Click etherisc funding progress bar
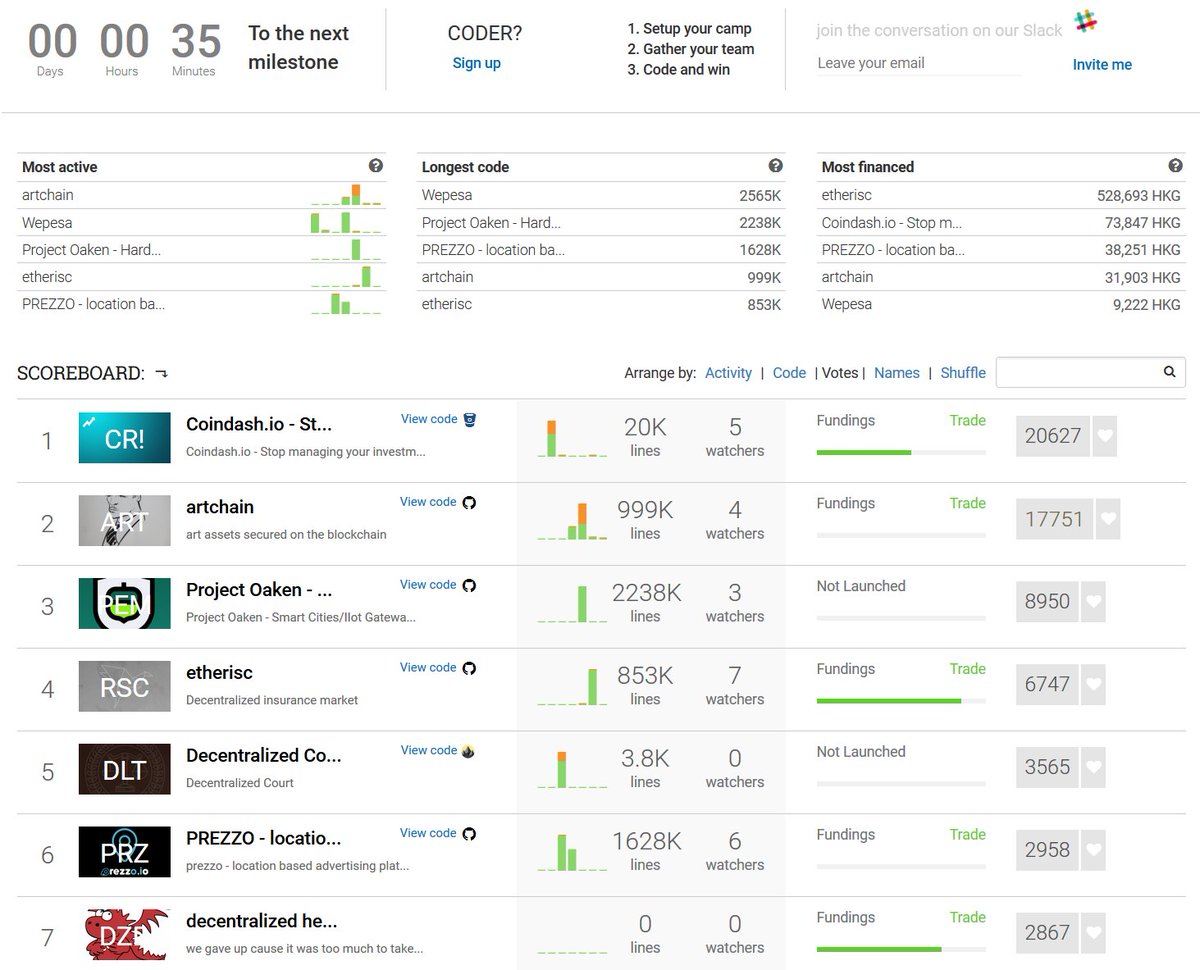The image size is (1200, 970). point(901,701)
